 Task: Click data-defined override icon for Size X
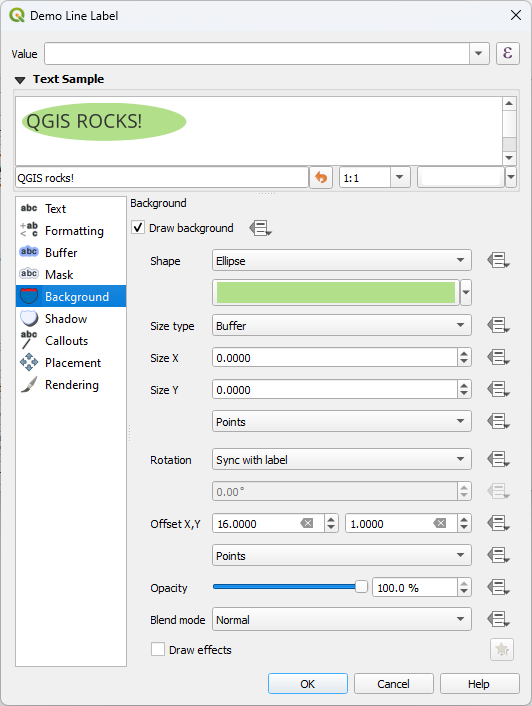498,358
